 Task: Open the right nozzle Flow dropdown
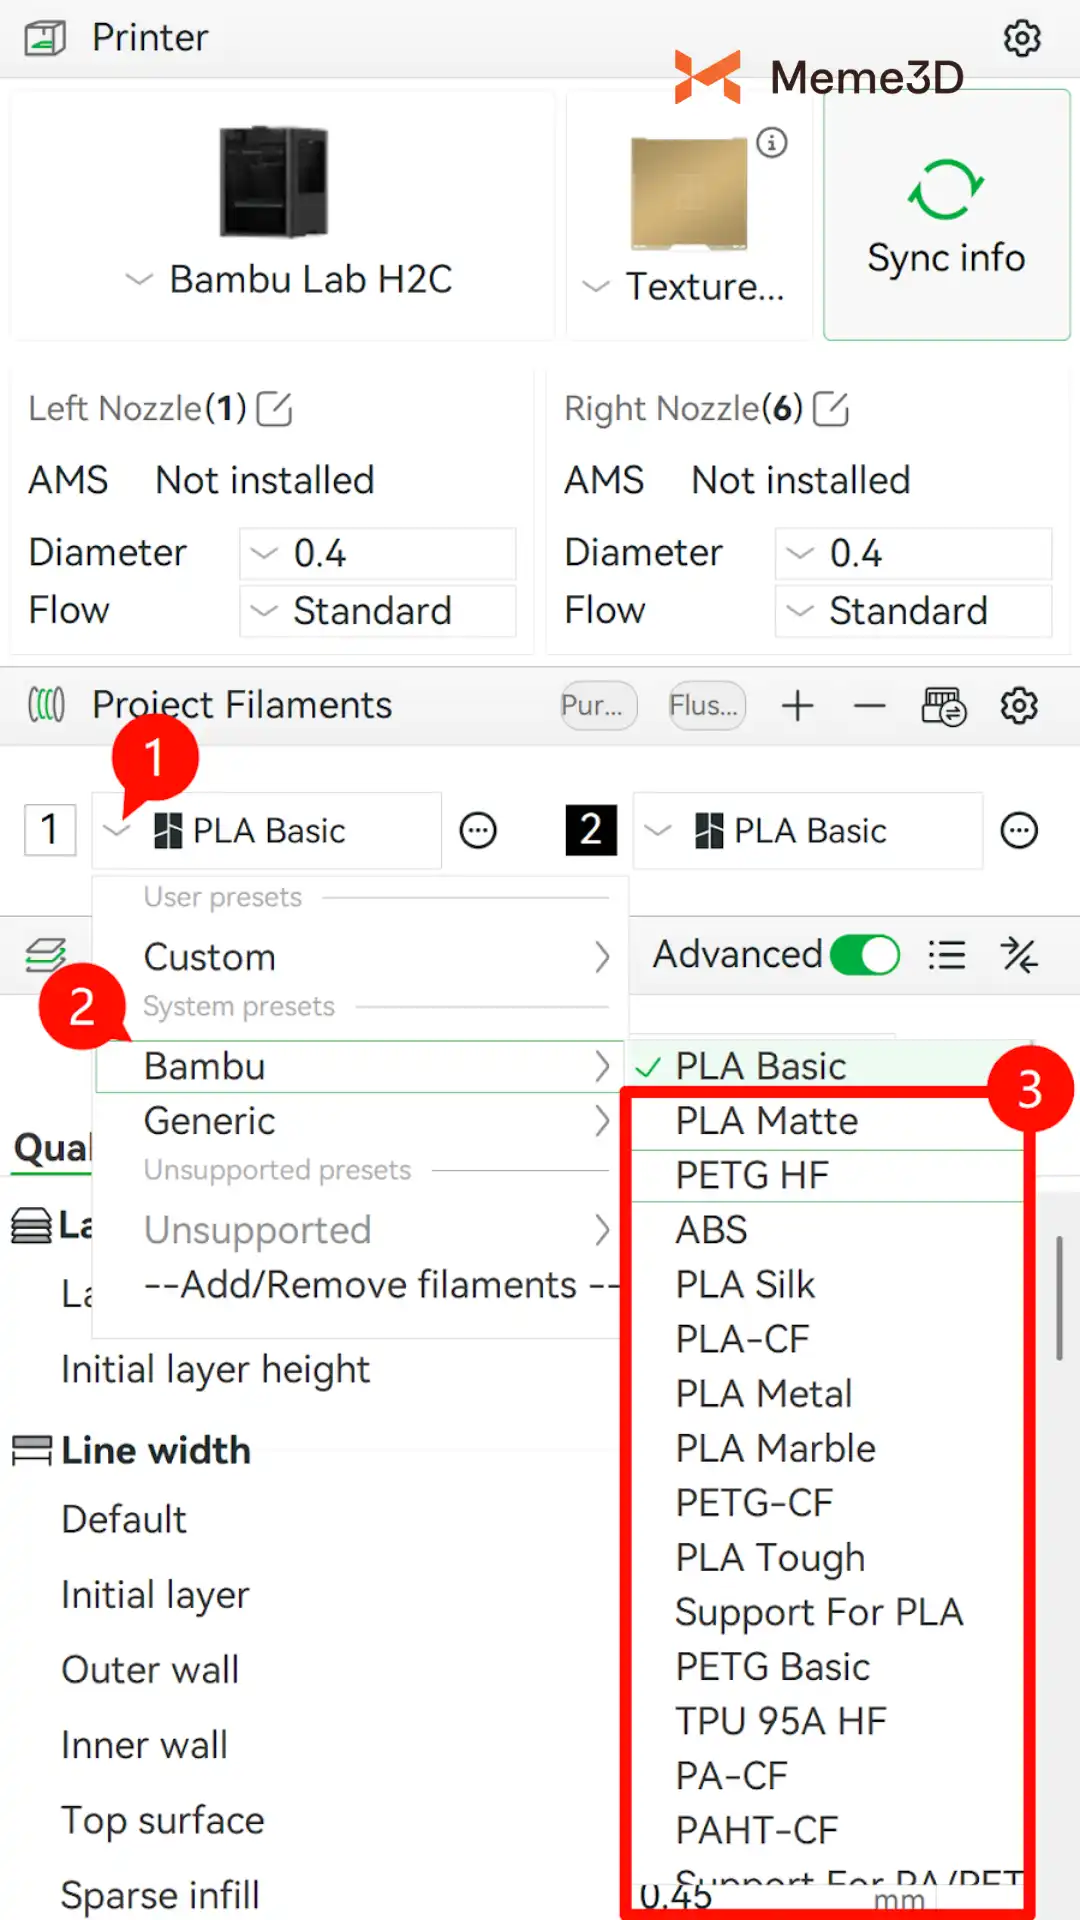click(x=913, y=611)
